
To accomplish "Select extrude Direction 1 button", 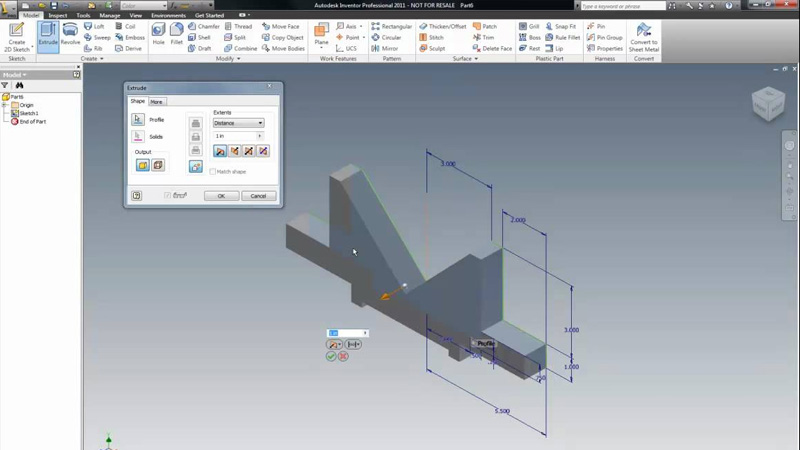I will pos(220,151).
